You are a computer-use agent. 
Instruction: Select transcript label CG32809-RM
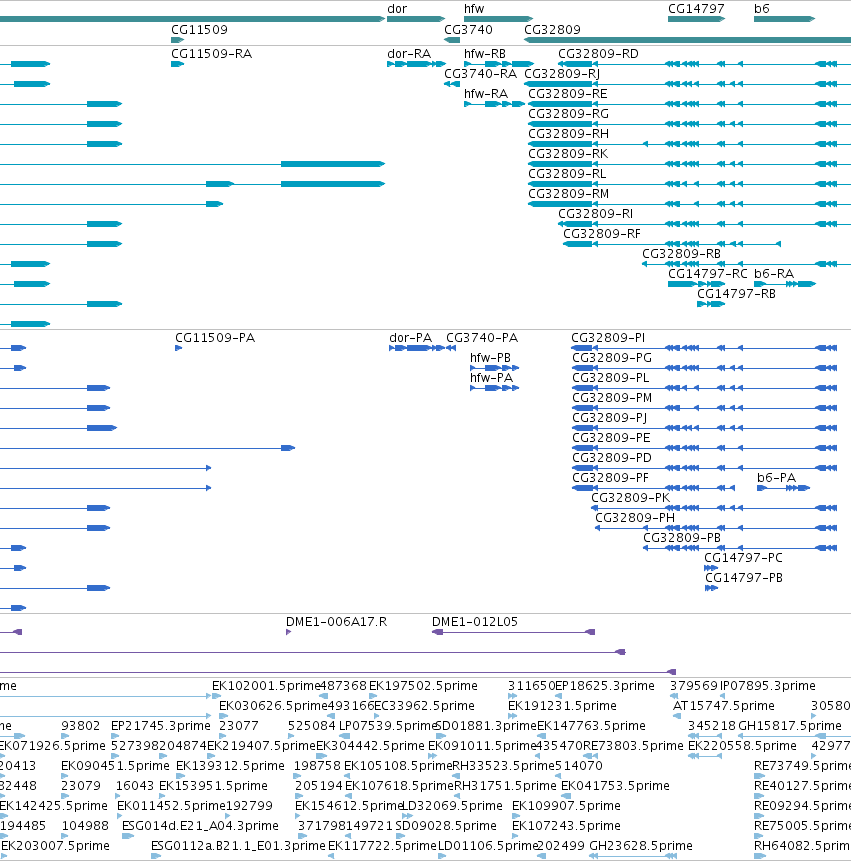point(568,194)
